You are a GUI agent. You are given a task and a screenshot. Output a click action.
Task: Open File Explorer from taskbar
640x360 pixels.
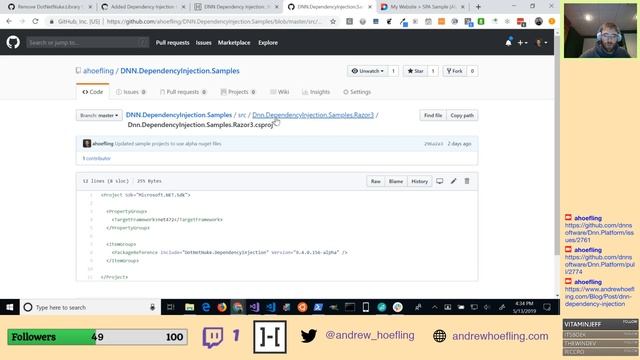(x=189, y=307)
